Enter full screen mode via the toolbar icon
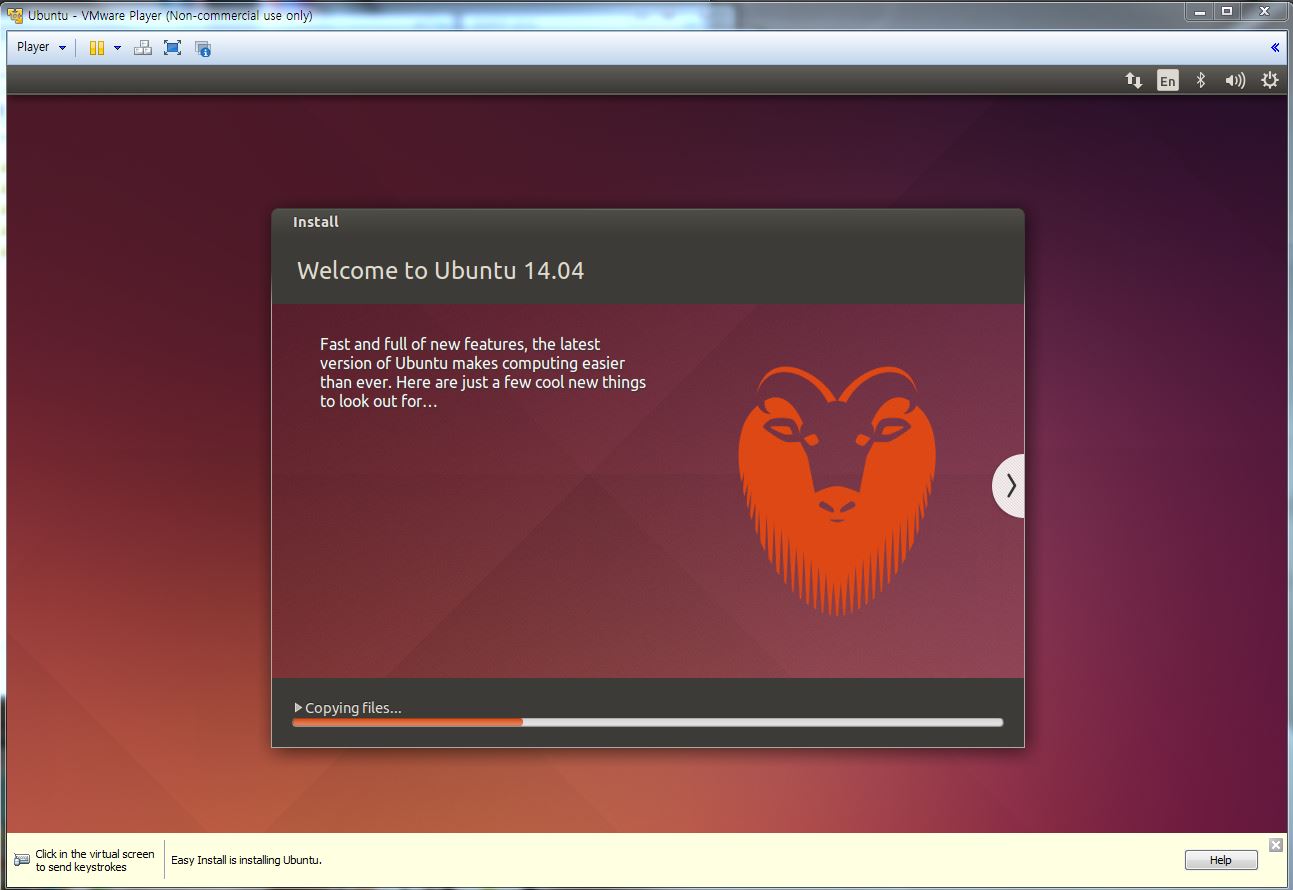1293x890 pixels. pos(173,47)
